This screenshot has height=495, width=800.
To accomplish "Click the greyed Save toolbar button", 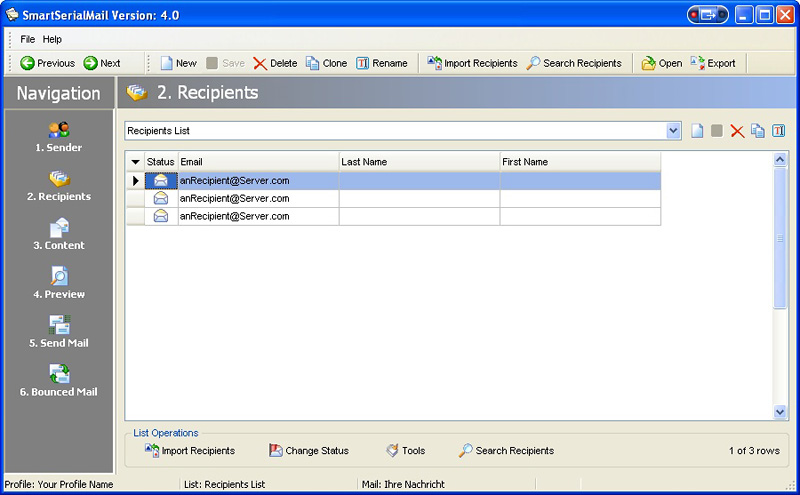I will (226, 63).
